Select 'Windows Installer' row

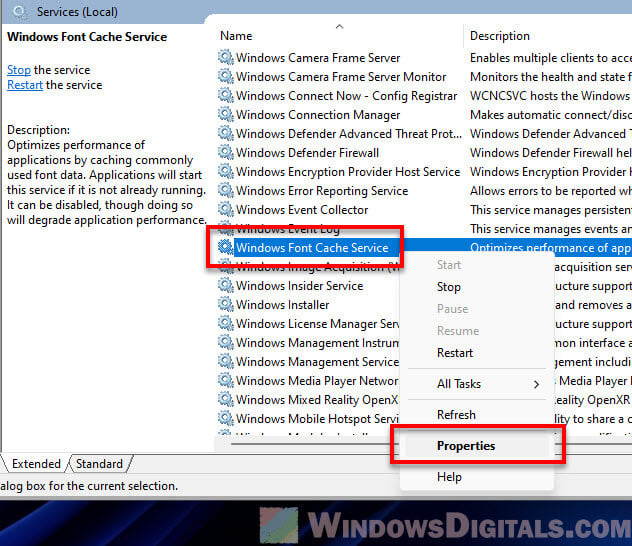[x=283, y=305]
